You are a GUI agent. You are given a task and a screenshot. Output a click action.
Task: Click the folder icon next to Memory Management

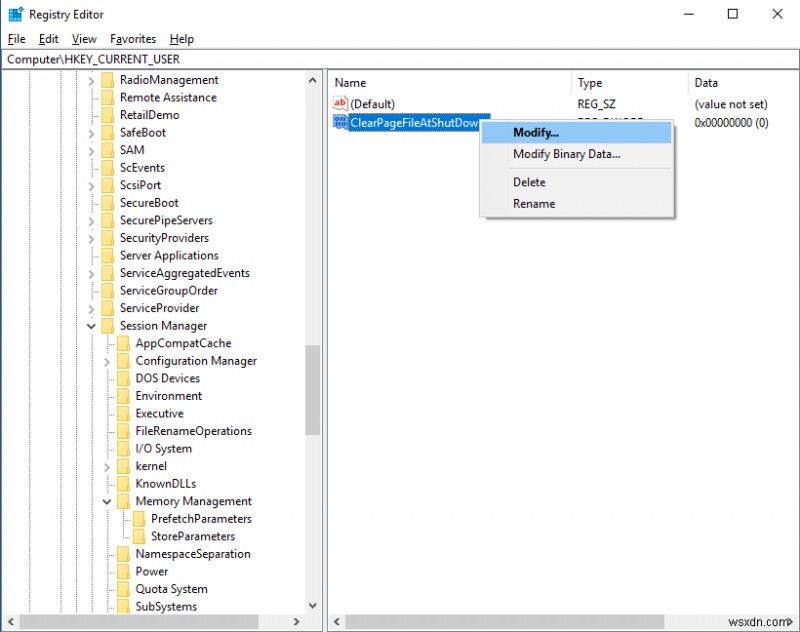click(122, 501)
